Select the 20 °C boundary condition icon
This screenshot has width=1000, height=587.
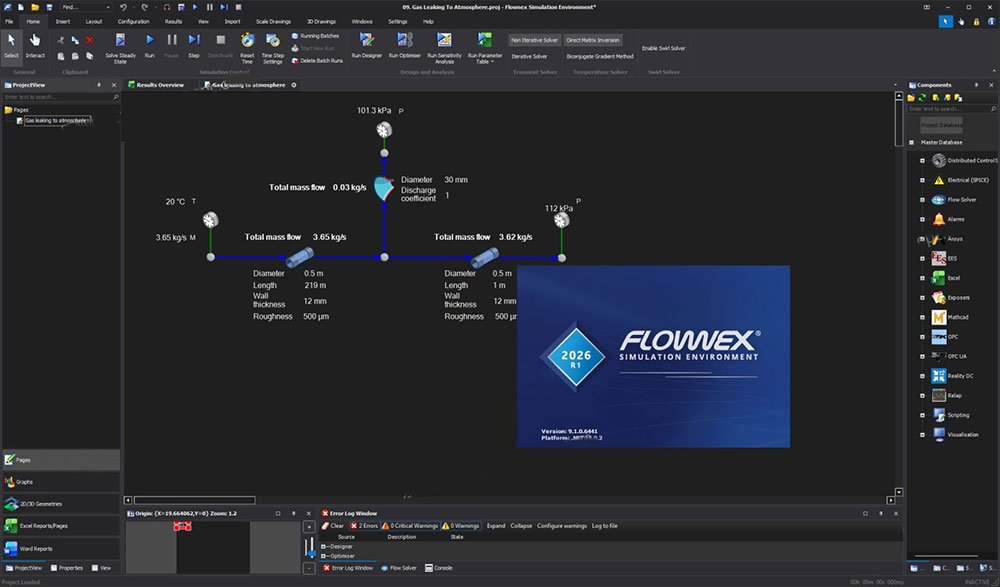coord(210,220)
